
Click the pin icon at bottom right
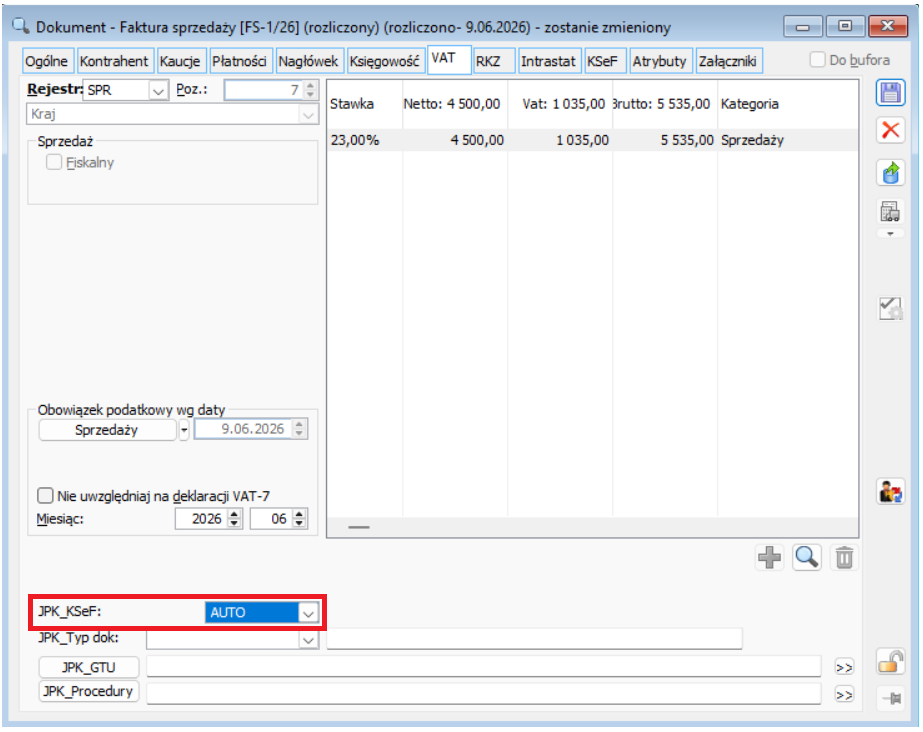pyautogui.click(x=891, y=698)
